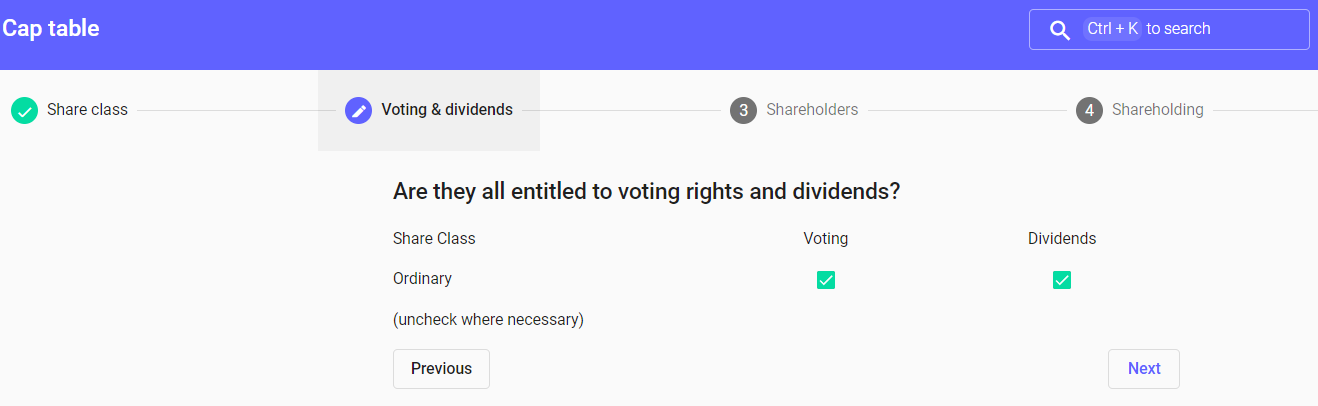Click the green checkmark Share class icon

coord(24,110)
